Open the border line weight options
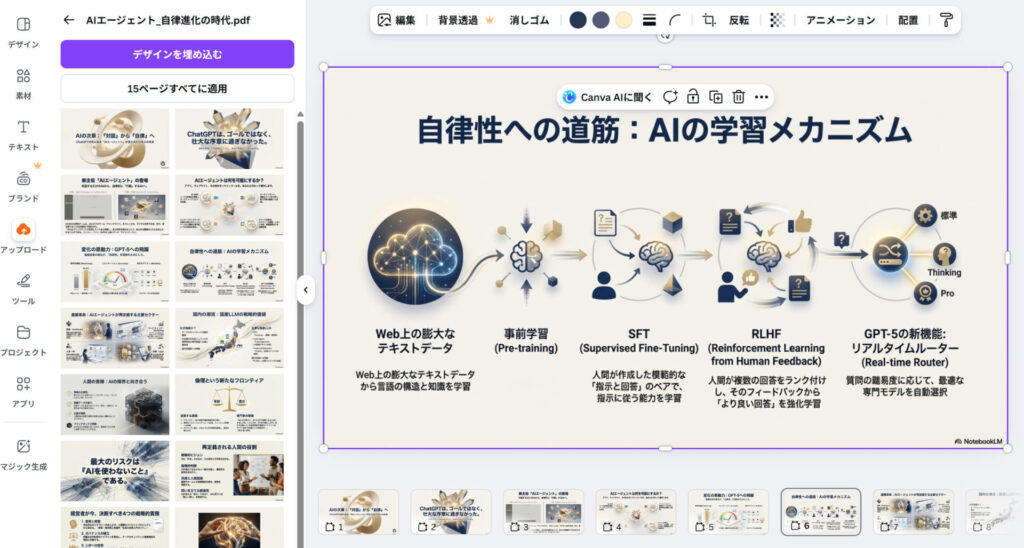Screen dimensions: 1024x548 coord(649,20)
